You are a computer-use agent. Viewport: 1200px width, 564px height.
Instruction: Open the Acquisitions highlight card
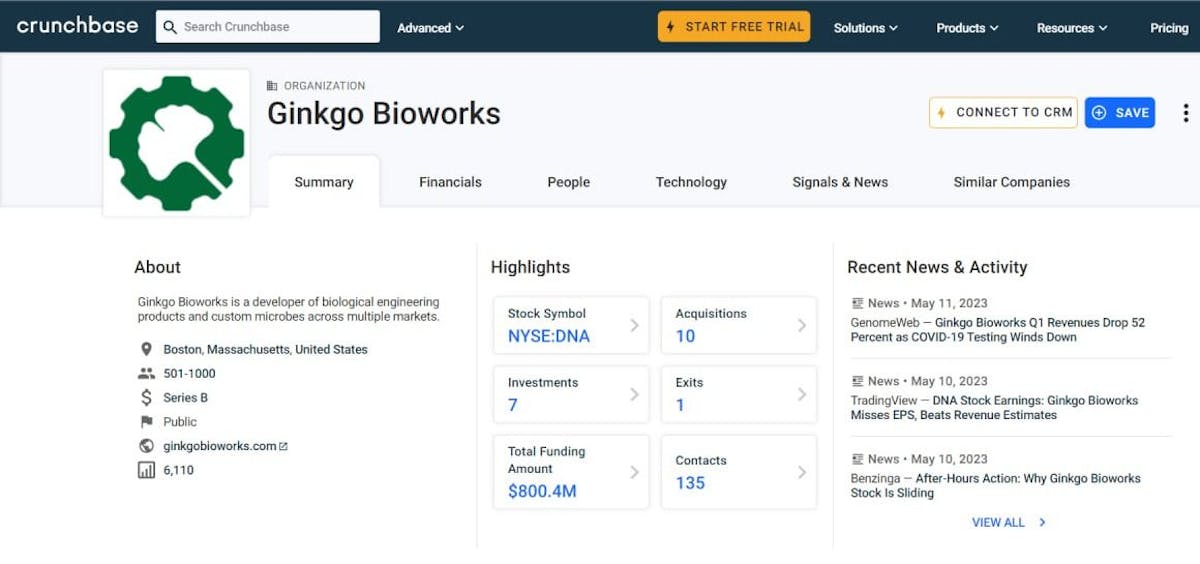(x=738, y=325)
